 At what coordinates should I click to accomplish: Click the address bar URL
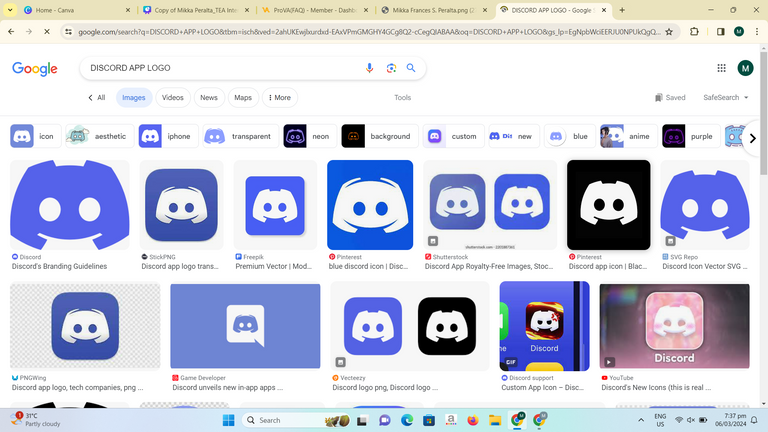coord(369,32)
